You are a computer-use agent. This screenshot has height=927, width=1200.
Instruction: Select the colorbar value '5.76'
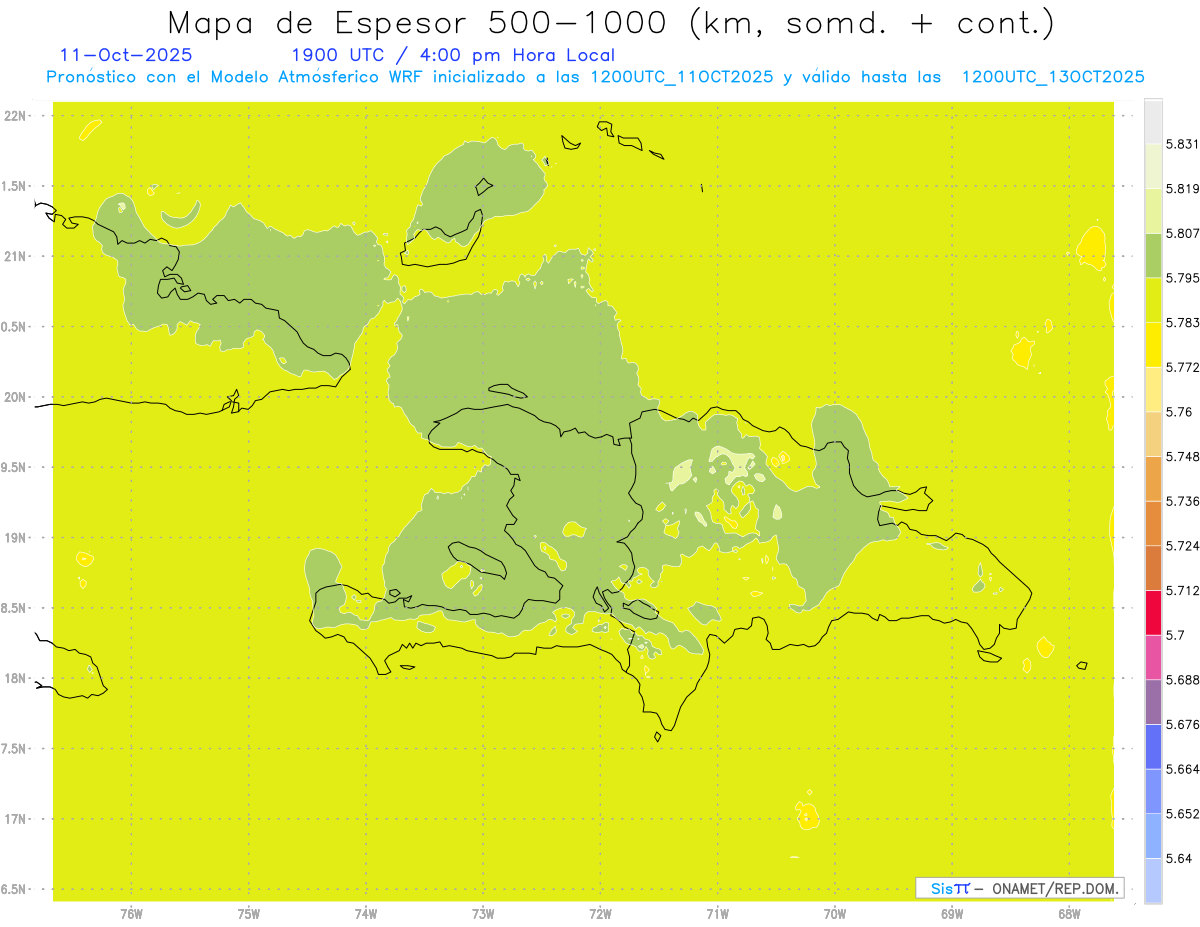click(x=1178, y=412)
